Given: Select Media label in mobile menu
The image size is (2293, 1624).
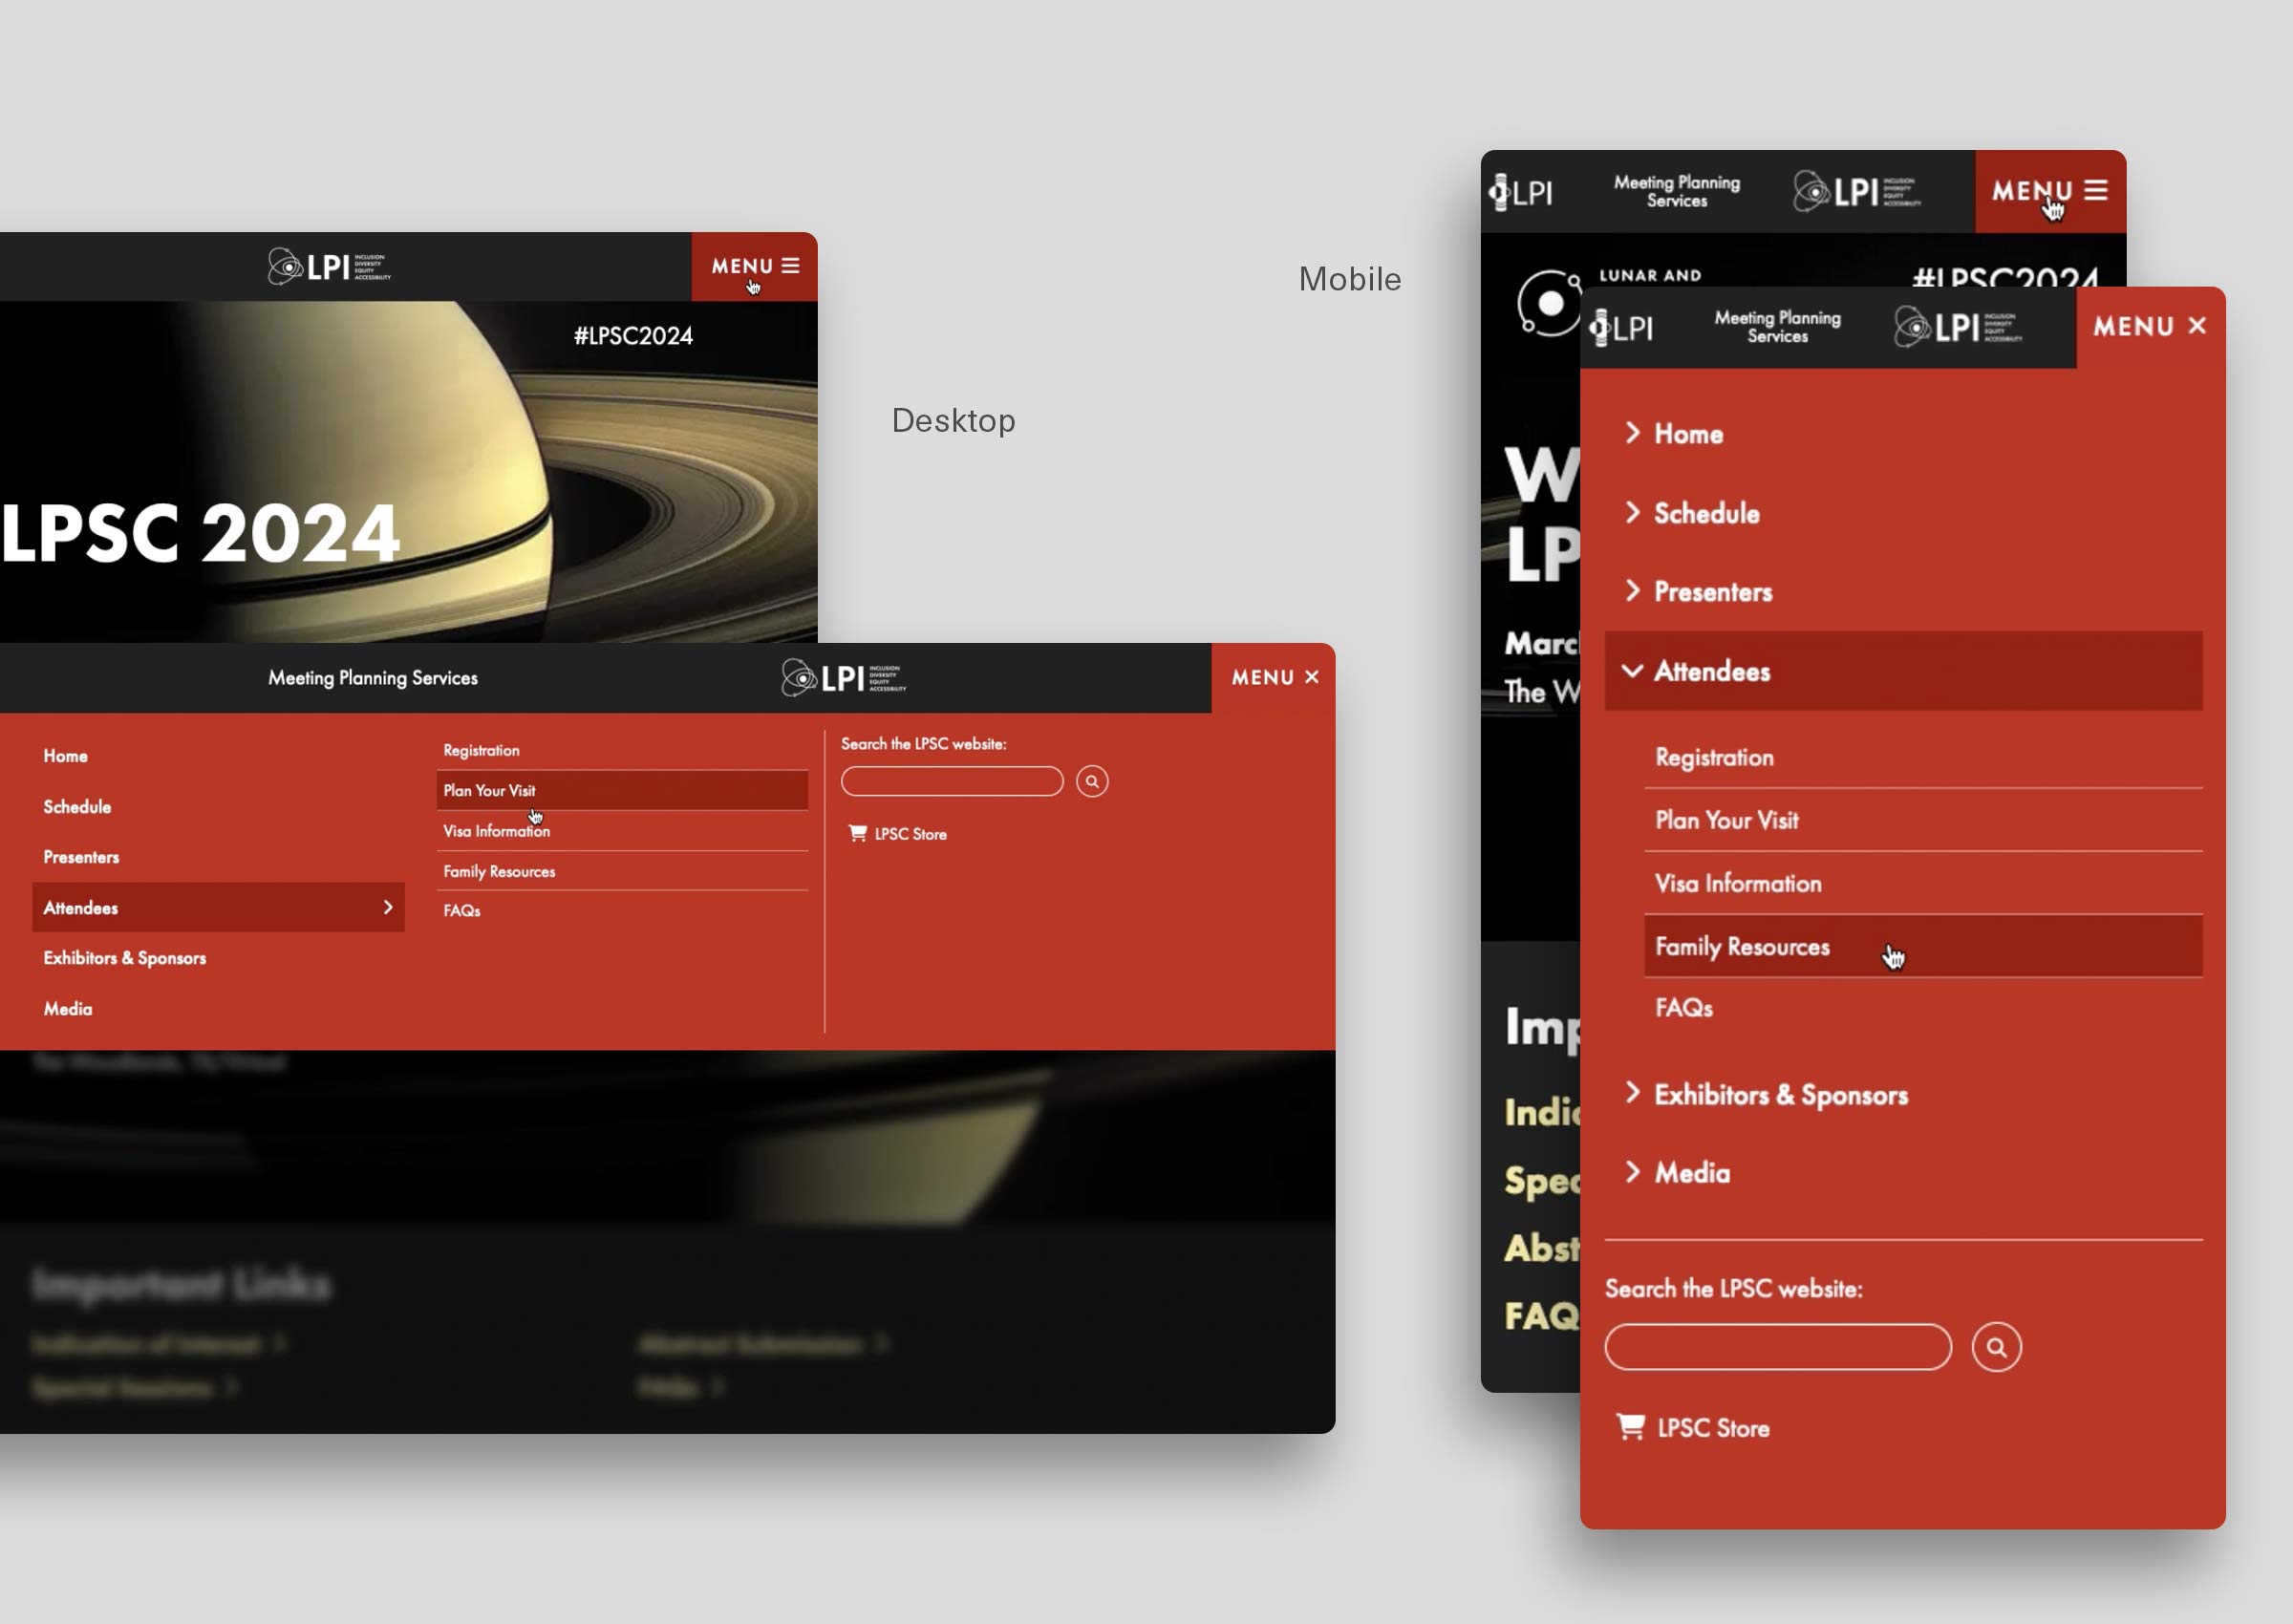Looking at the screenshot, I should pos(1692,1173).
